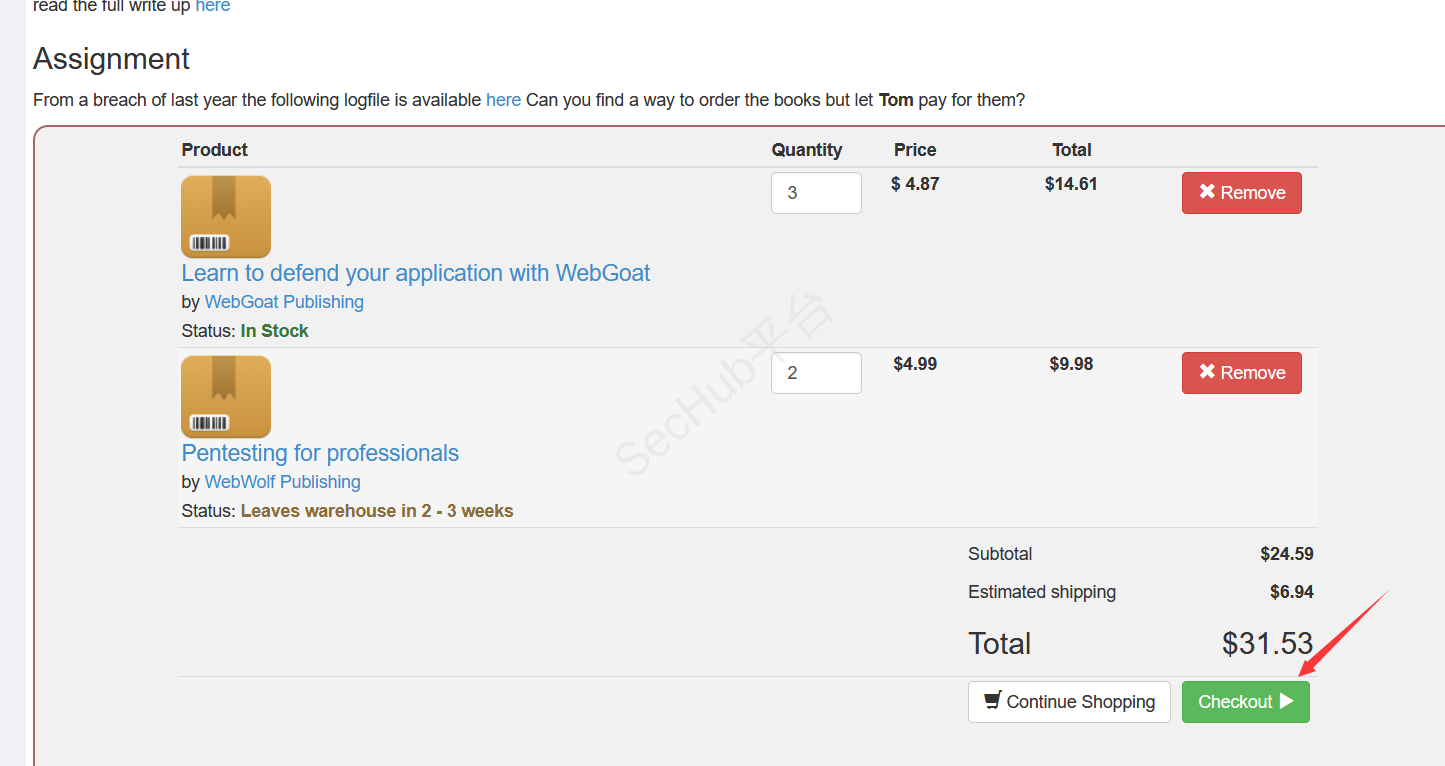Image resolution: width=1445 pixels, height=766 pixels.
Task: Remove Pentesting for professionals from cart
Action: click(1241, 373)
